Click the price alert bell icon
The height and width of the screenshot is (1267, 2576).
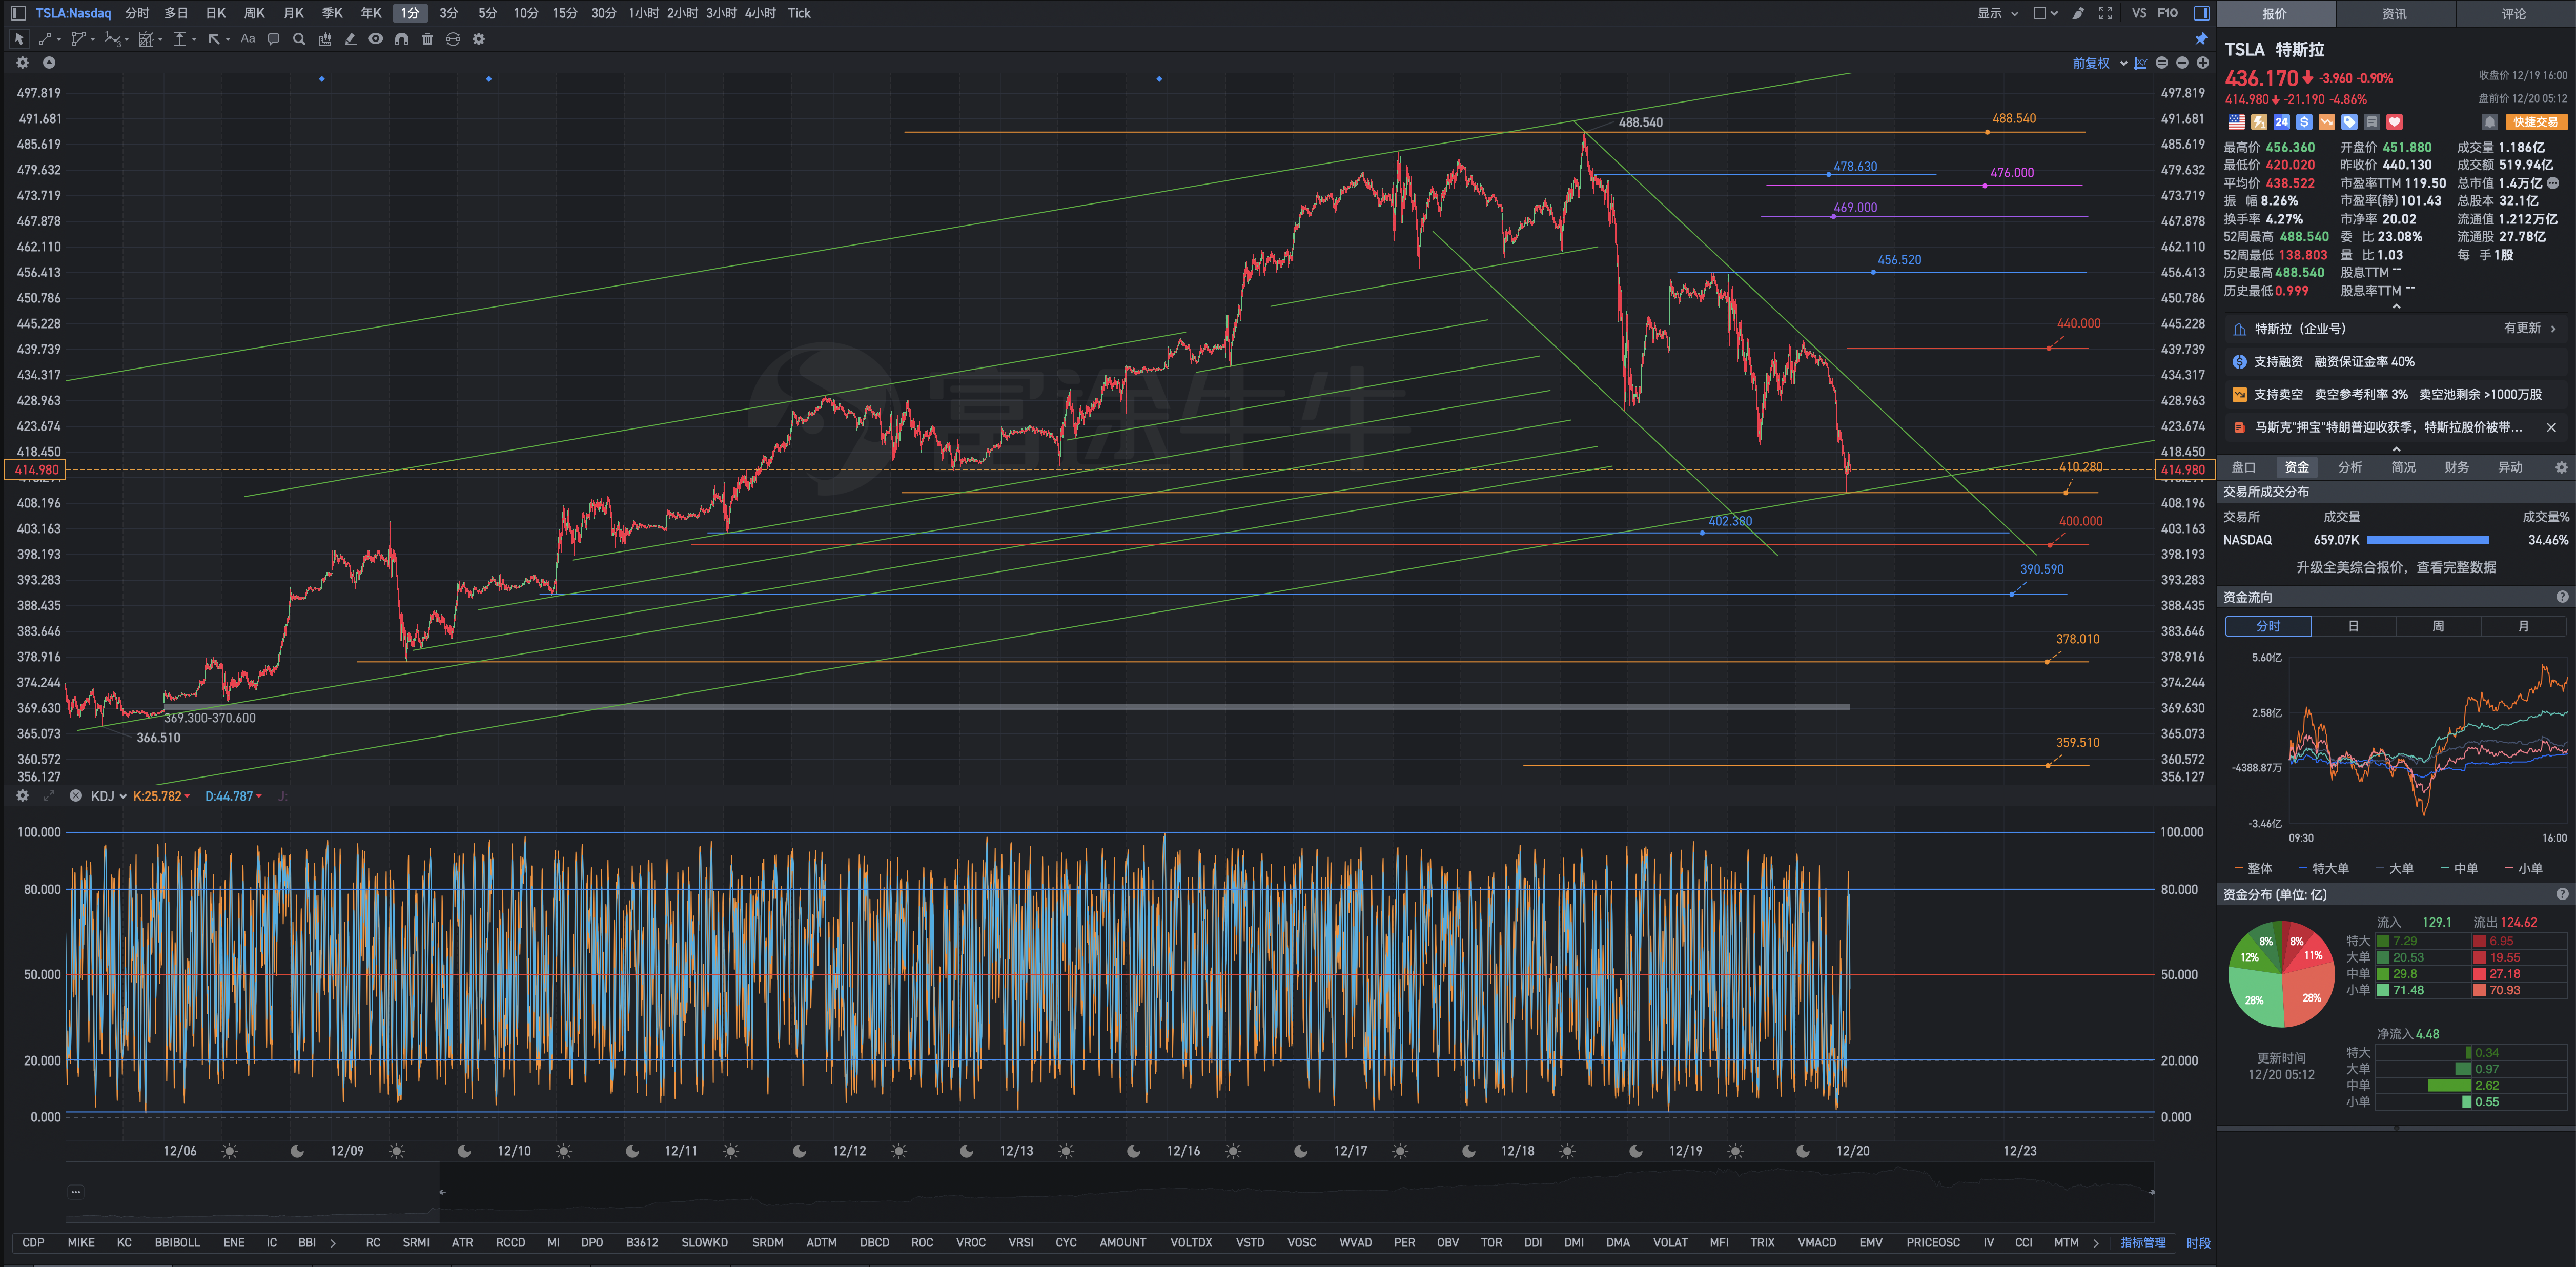click(2490, 122)
